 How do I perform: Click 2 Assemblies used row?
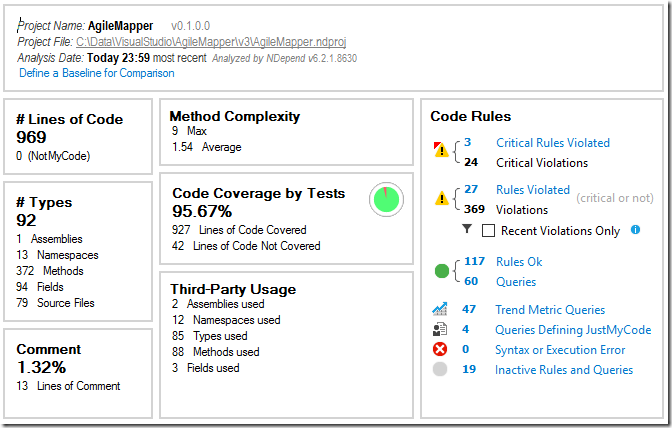click(218, 304)
